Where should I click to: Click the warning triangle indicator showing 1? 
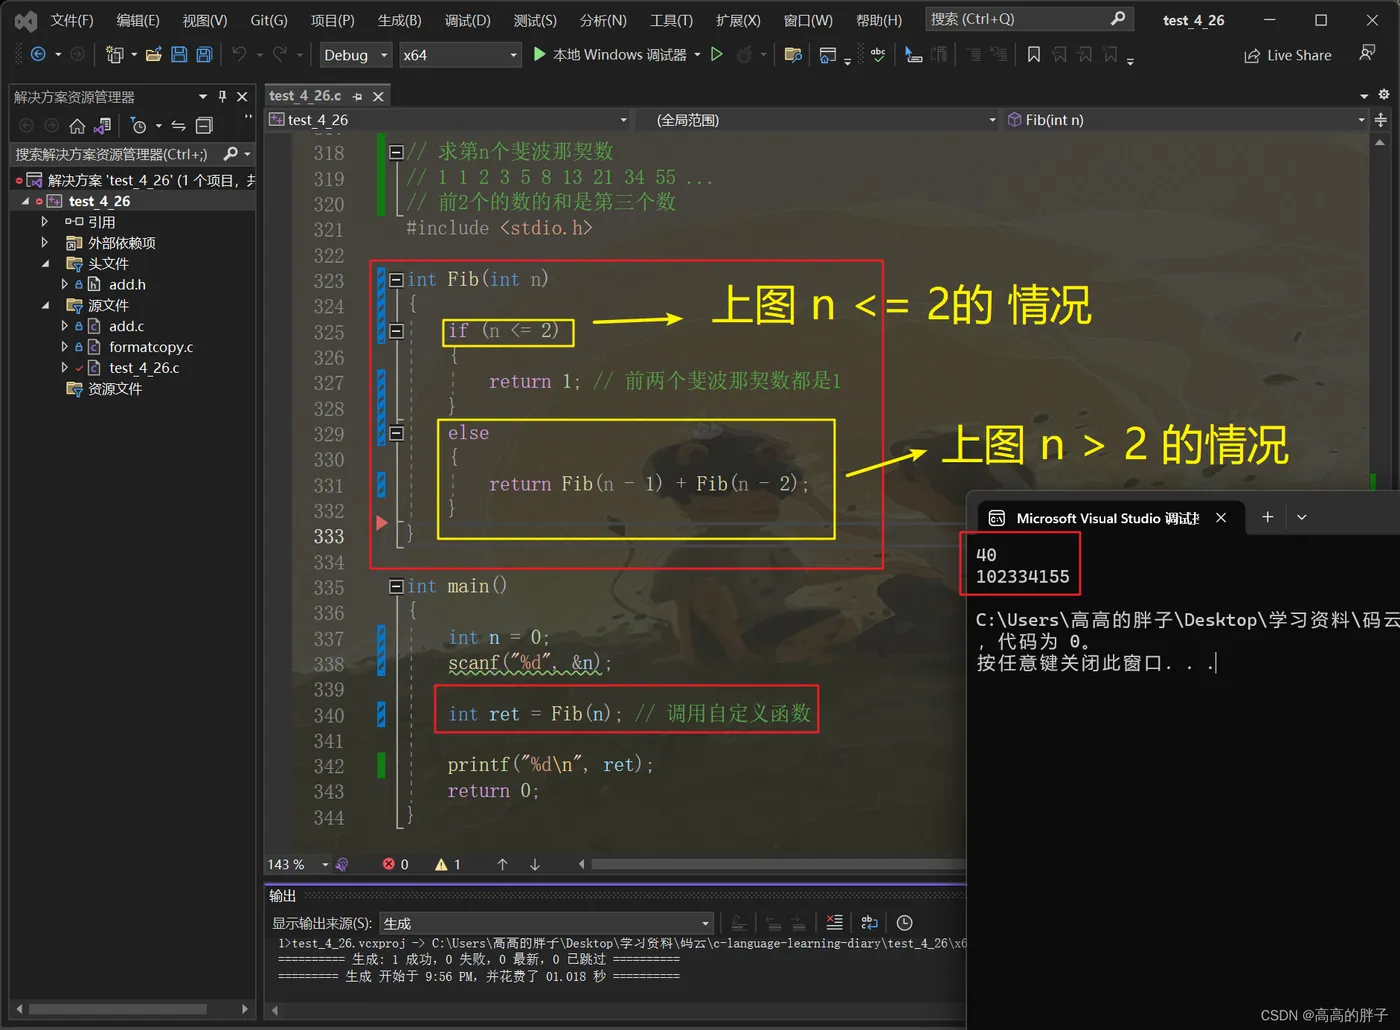tap(448, 864)
